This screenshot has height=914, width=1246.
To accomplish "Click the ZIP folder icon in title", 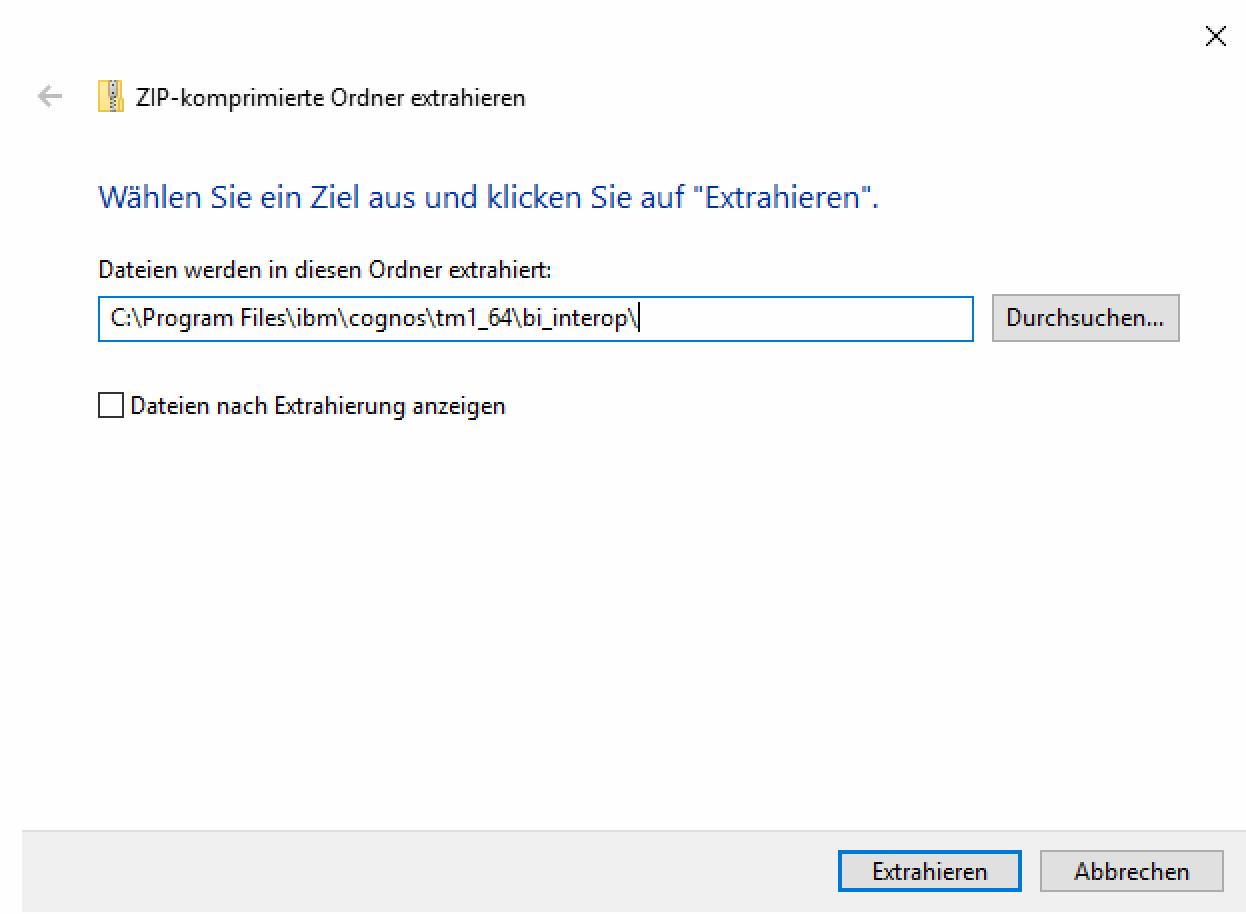I will (x=109, y=97).
